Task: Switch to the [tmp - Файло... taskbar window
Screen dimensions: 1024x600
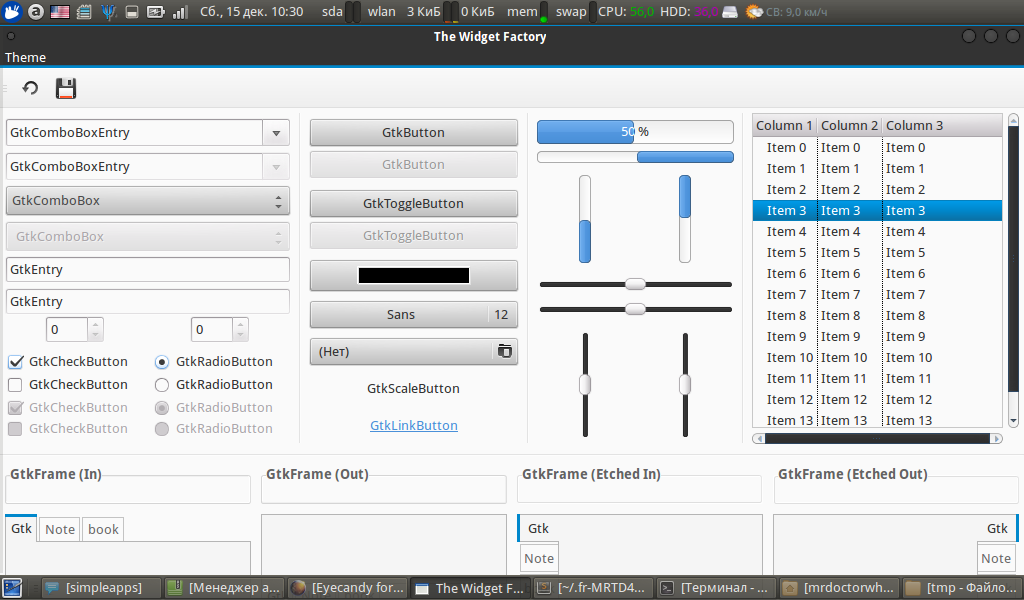Action: (x=962, y=588)
